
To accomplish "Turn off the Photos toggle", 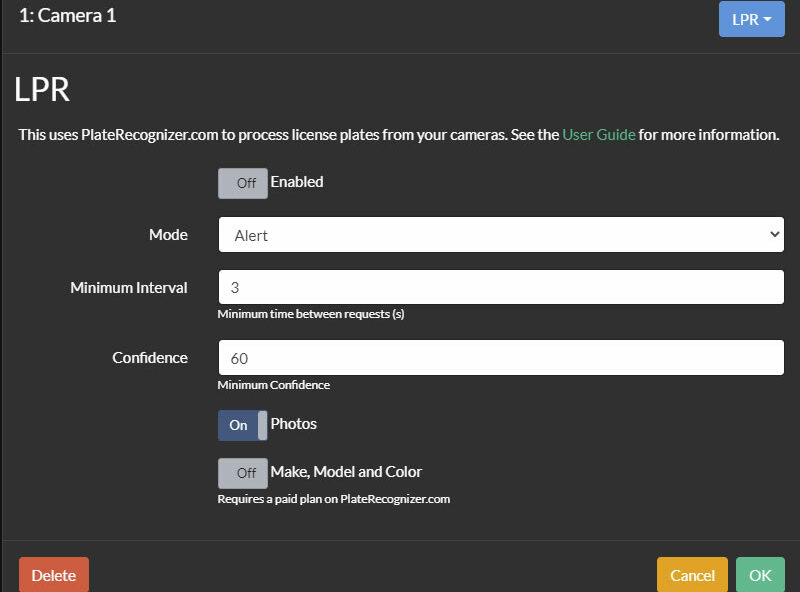I will pos(243,426).
